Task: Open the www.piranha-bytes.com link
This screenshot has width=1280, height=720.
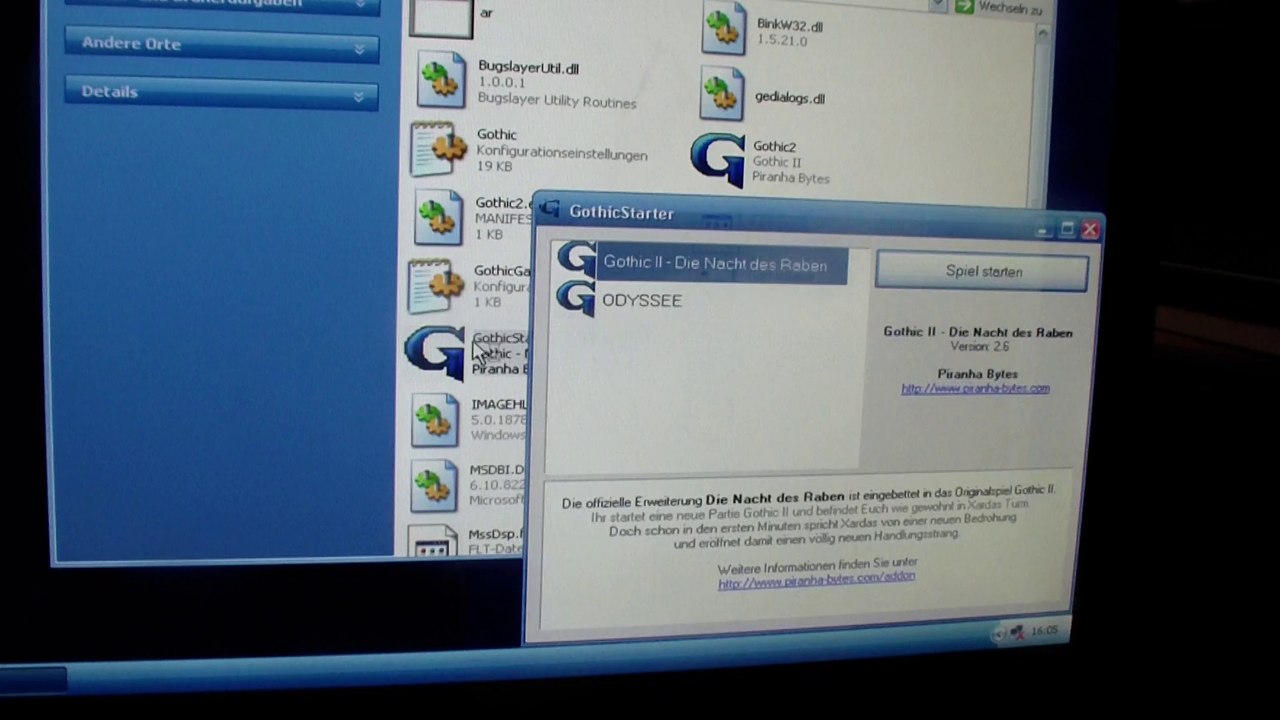Action: [975, 389]
